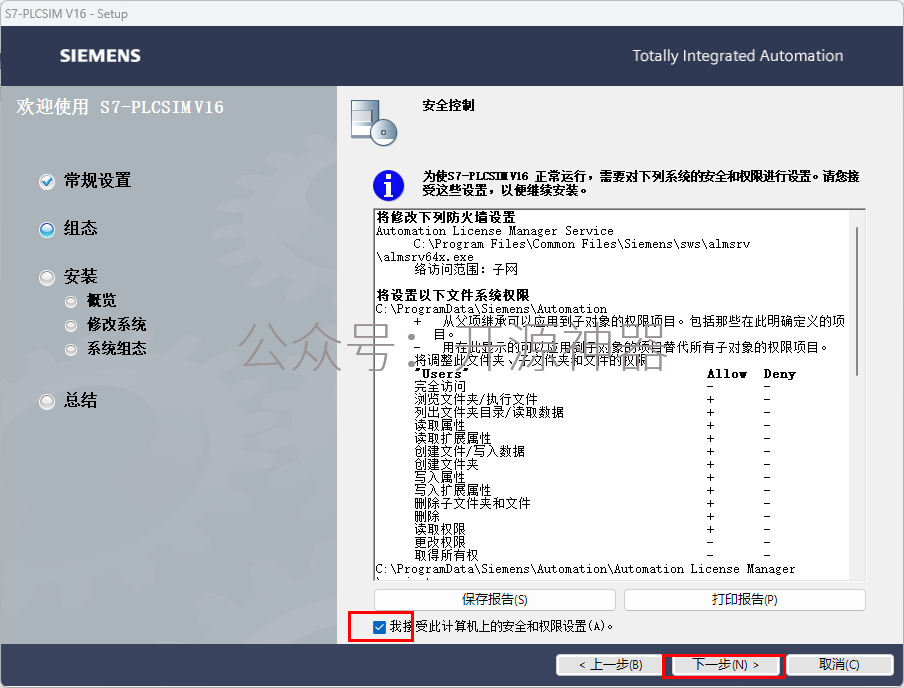The height and width of the screenshot is (688, 904).
Task: Click the 删除子文件夹和文件 permission row
Action: (x=593, y=503)
